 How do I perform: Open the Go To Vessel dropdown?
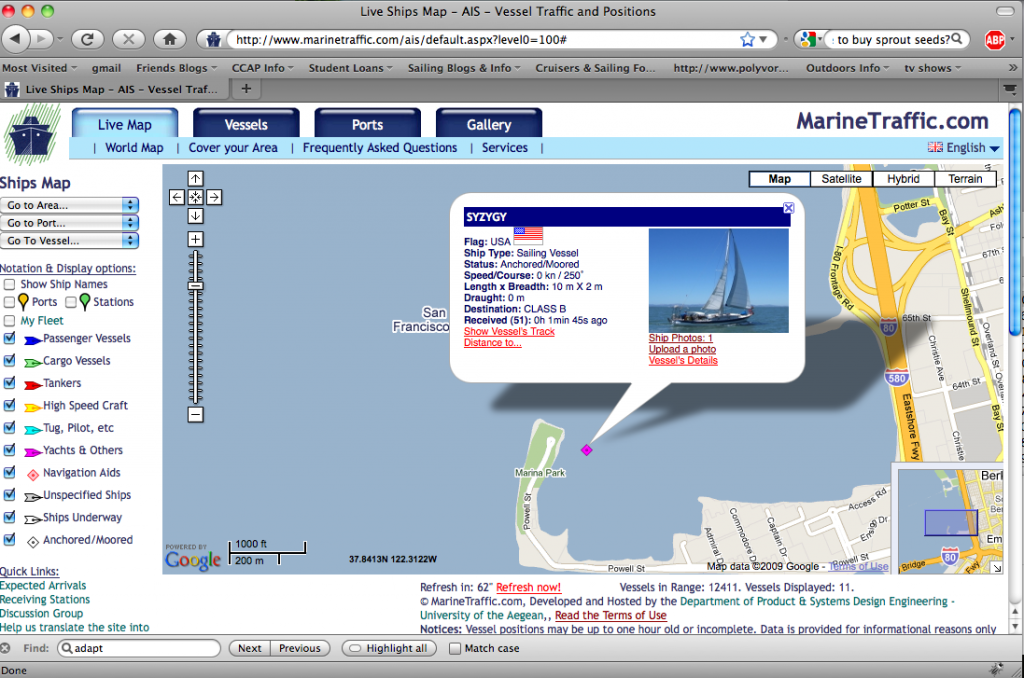69,240
